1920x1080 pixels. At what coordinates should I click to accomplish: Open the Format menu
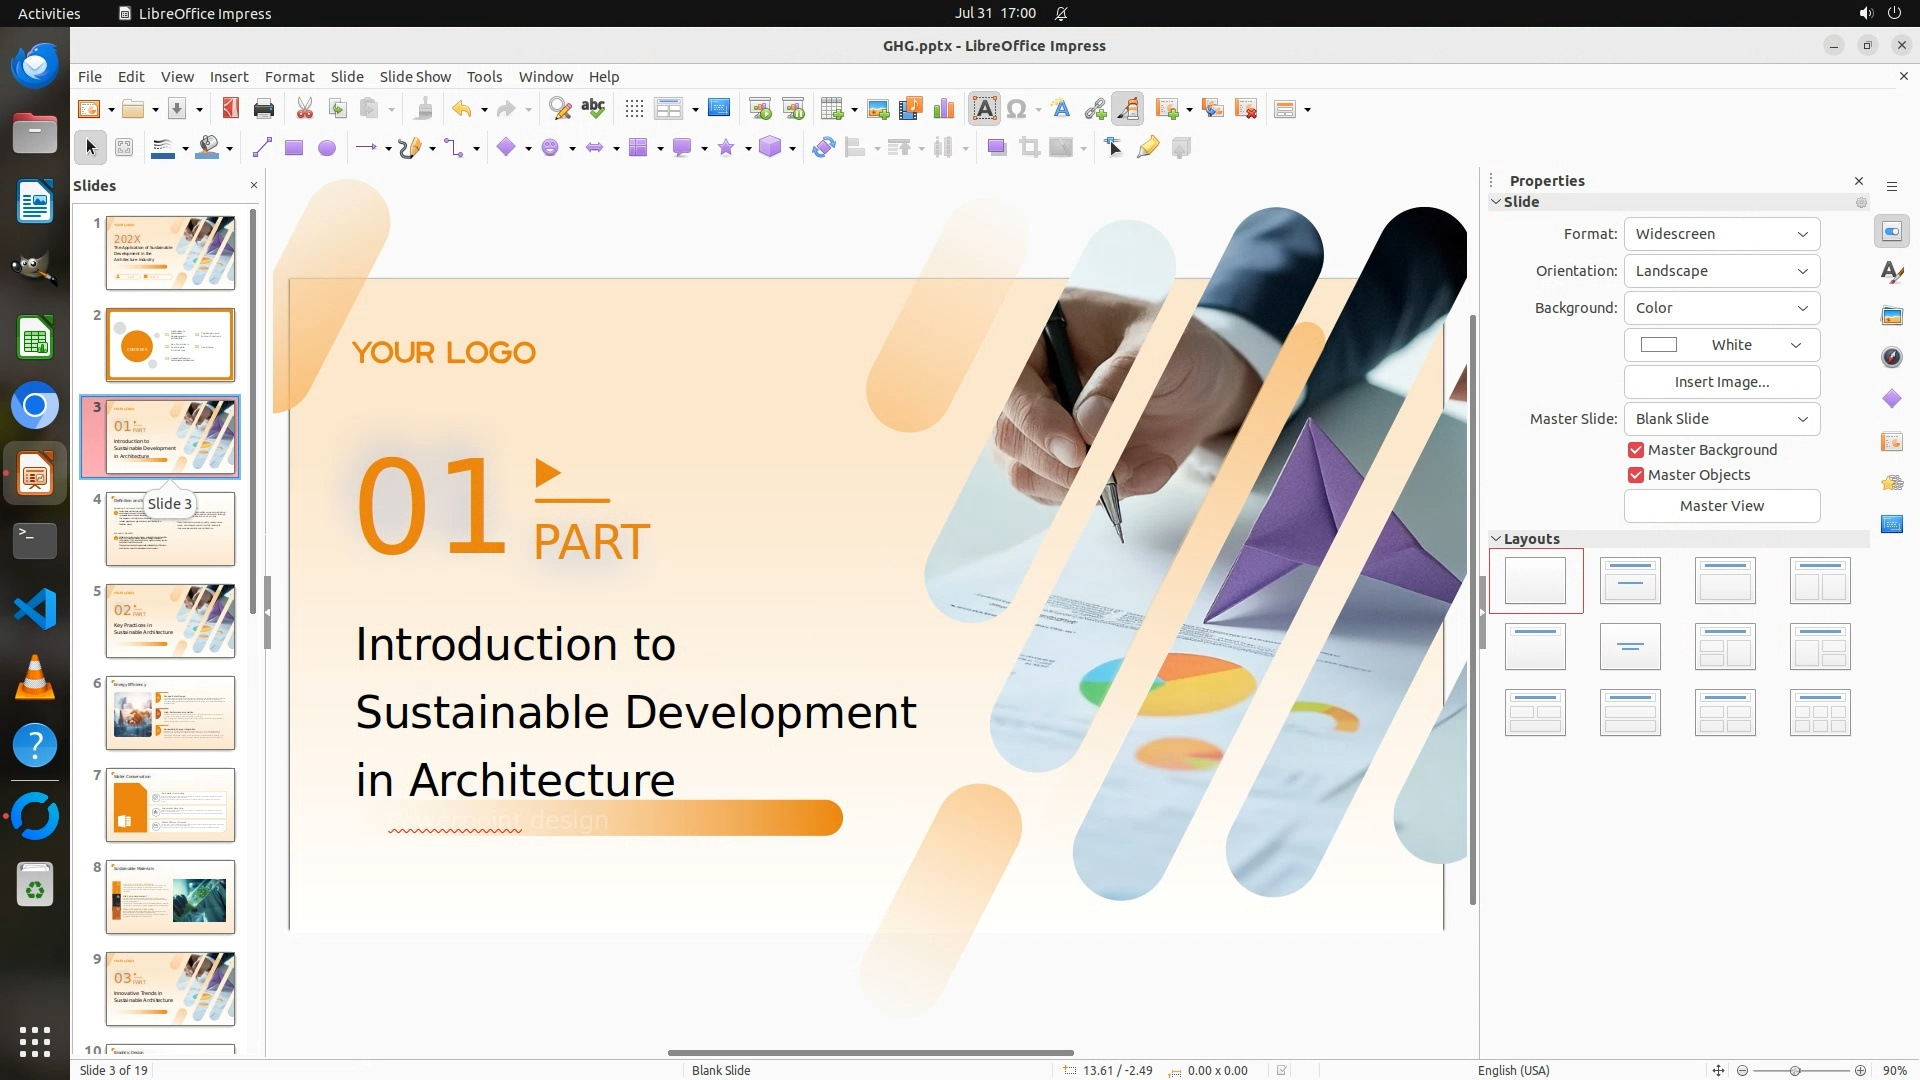tap(289, 77)
